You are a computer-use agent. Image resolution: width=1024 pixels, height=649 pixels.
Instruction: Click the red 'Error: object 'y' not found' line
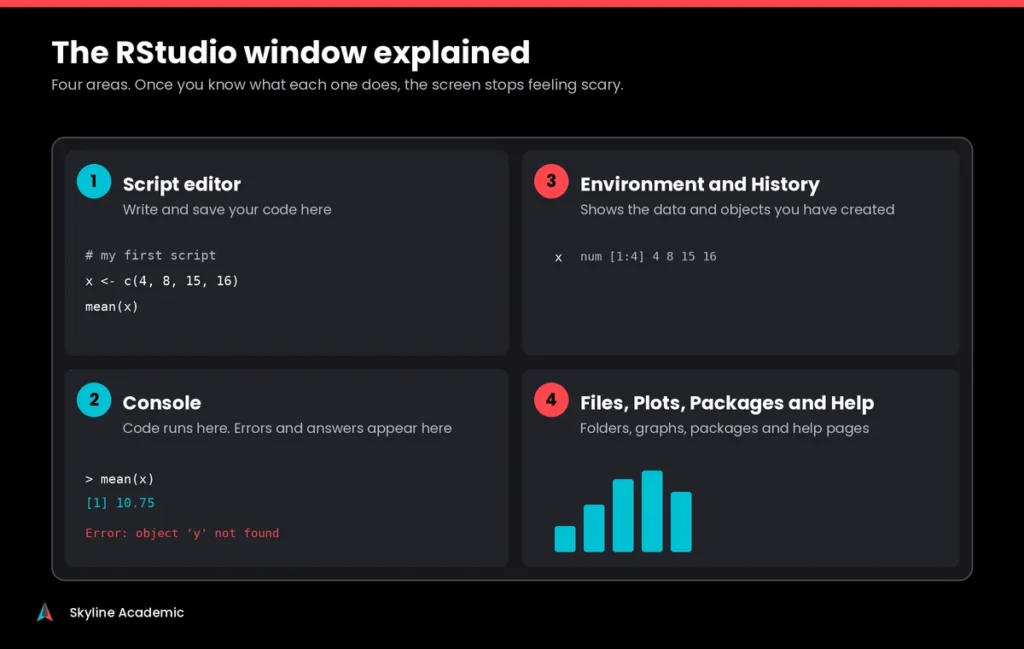[182, 533]
